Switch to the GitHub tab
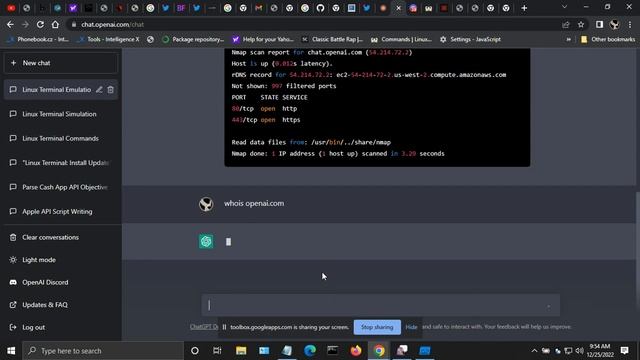640x360 pixels. coord(320,8)
